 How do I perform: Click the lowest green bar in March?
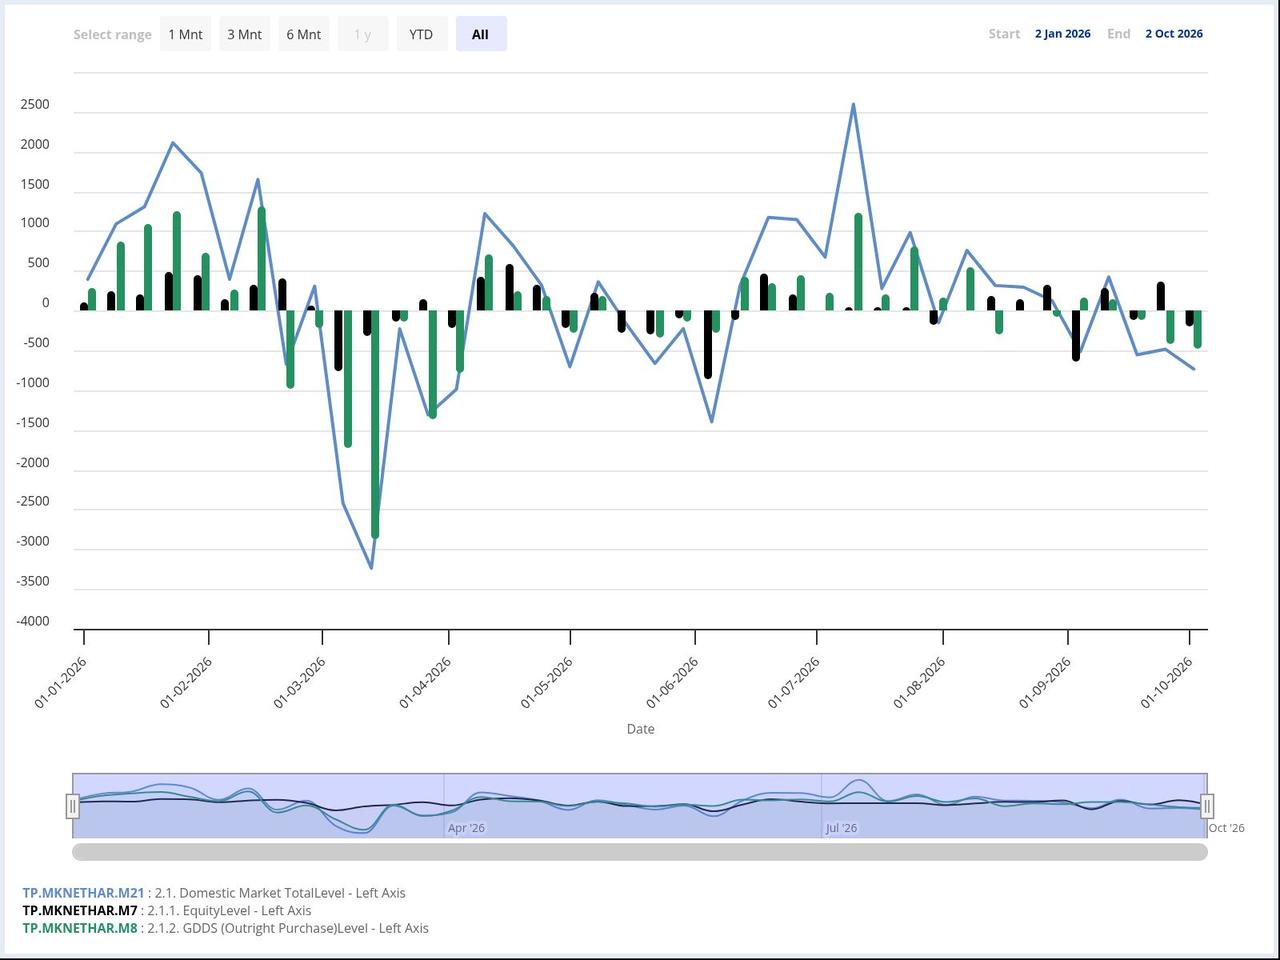375,425
